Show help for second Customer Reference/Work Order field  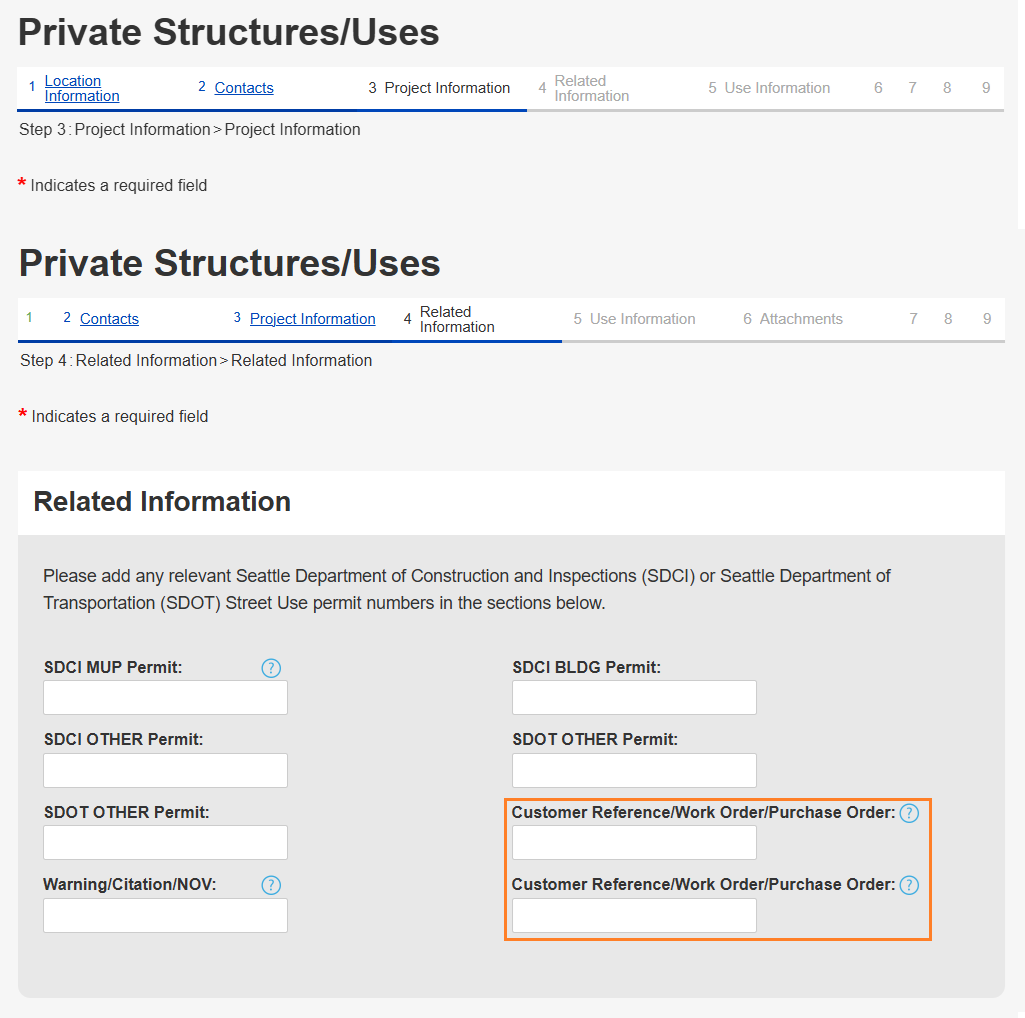(x=909, y=885)
